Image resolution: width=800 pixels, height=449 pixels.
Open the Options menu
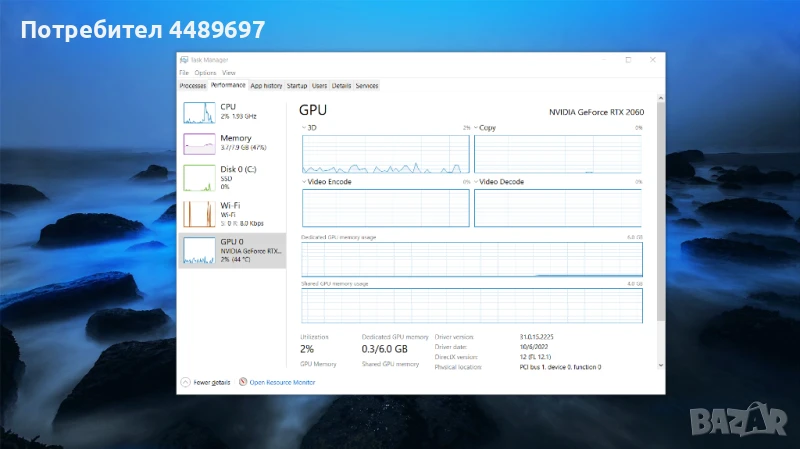pyautogui.click(x=205, y=73)
